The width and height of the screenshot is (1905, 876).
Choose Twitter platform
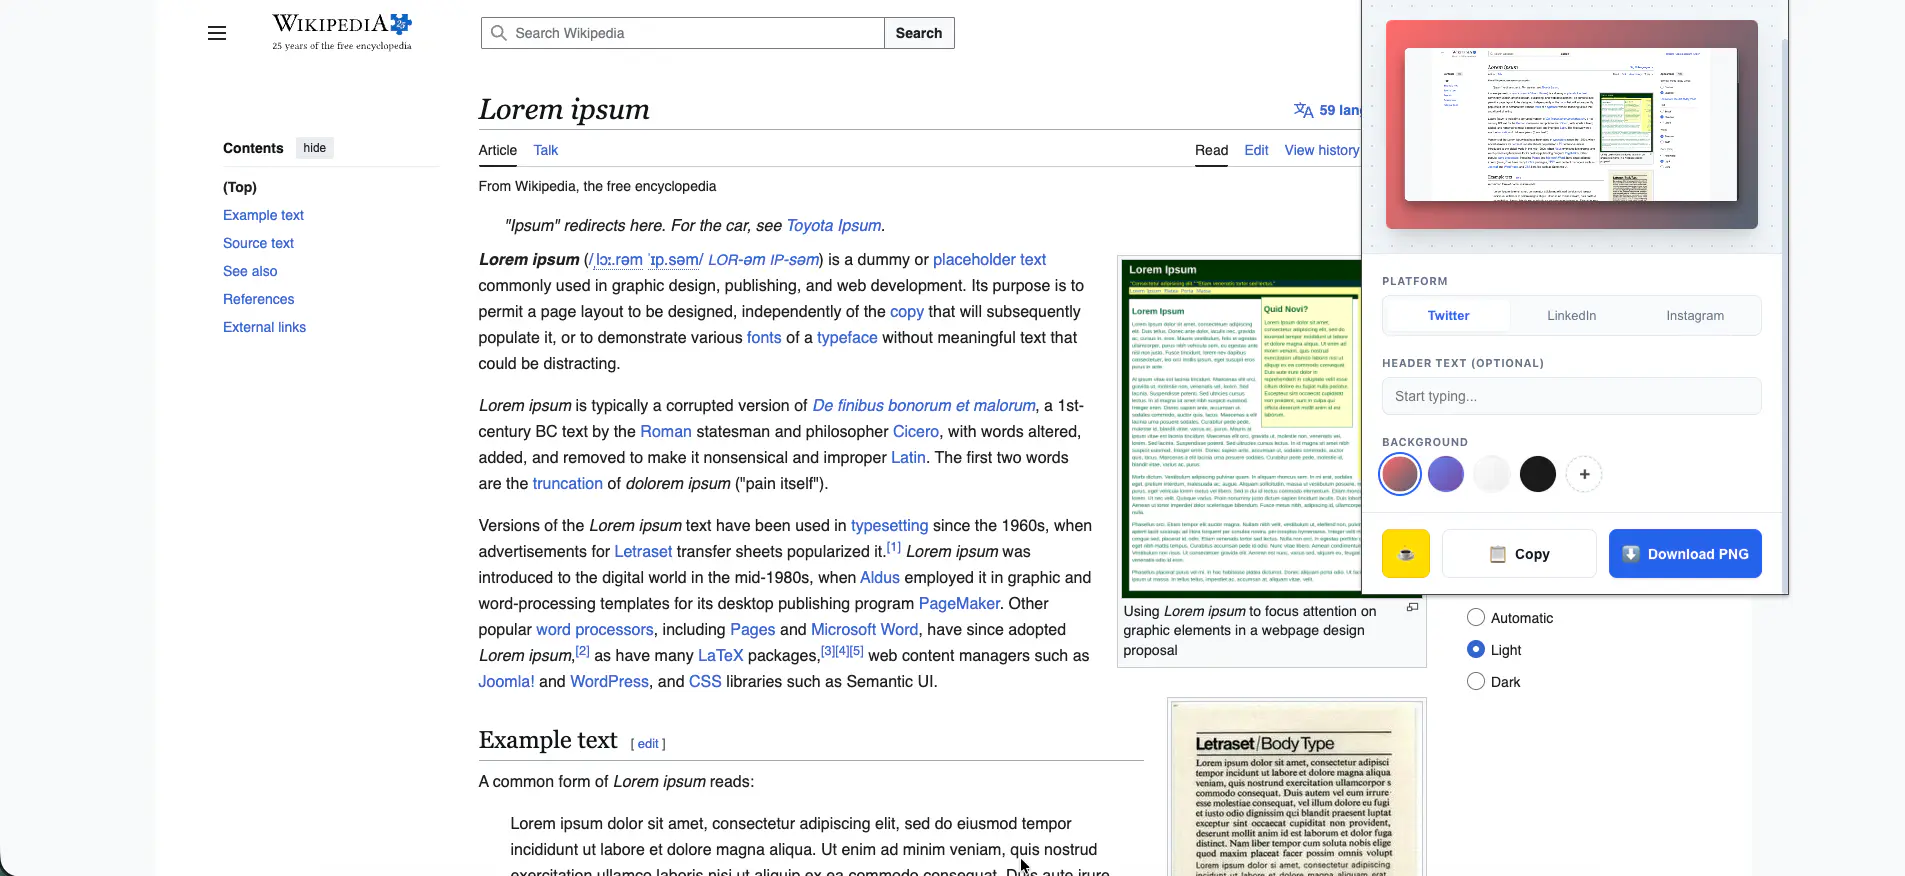[1448, 315]
